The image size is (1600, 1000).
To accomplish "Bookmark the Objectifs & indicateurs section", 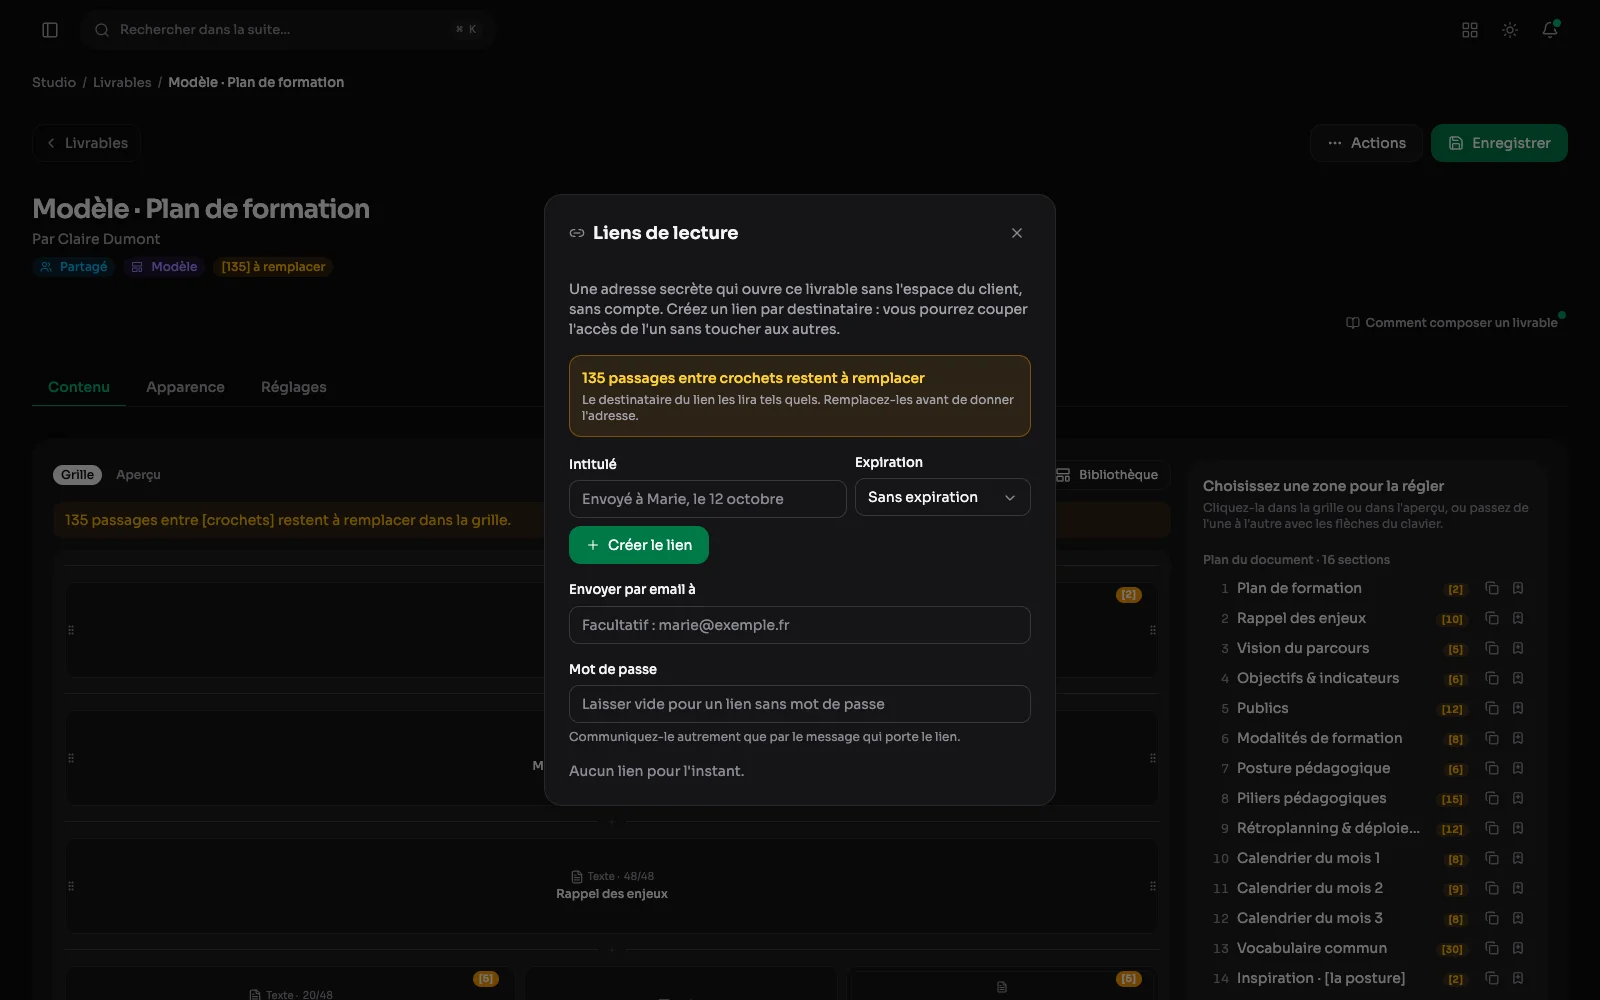I will 1518,678.
